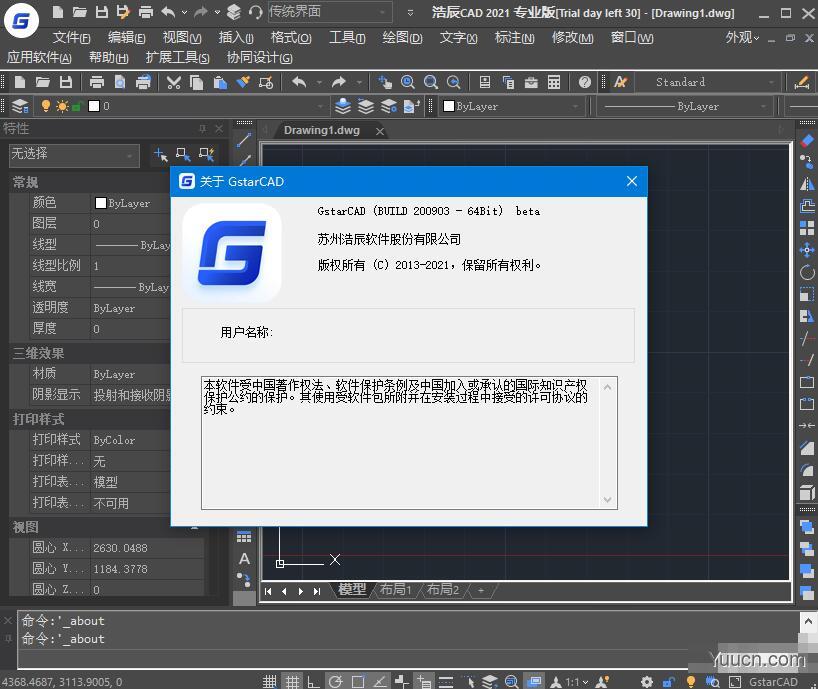The image size is (818, 689).
Task: Toggle grid display in the status bar
Action: 294,679
